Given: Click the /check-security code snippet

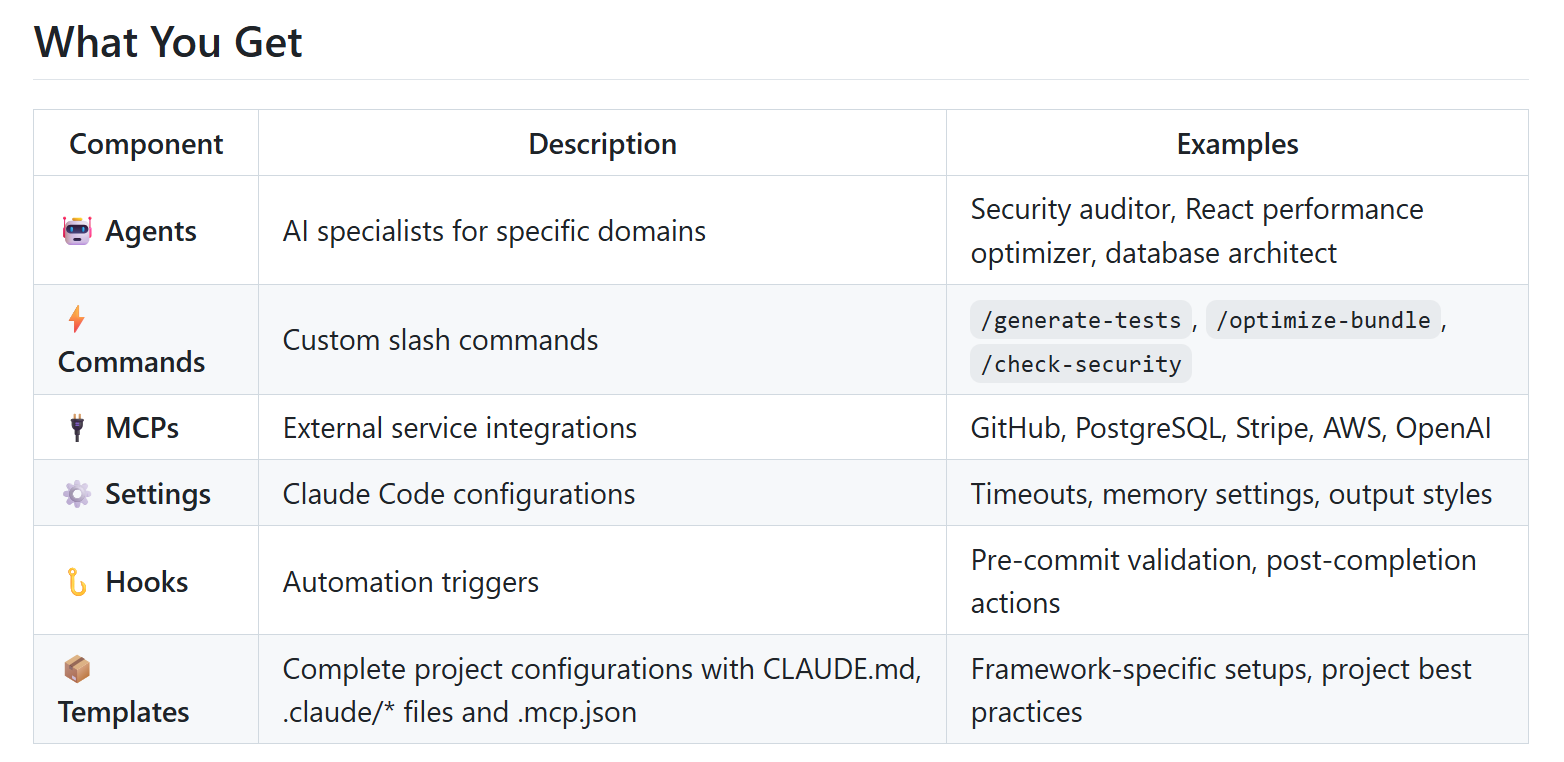Looking at the screenshot, I should click(x=1081, y=364).
